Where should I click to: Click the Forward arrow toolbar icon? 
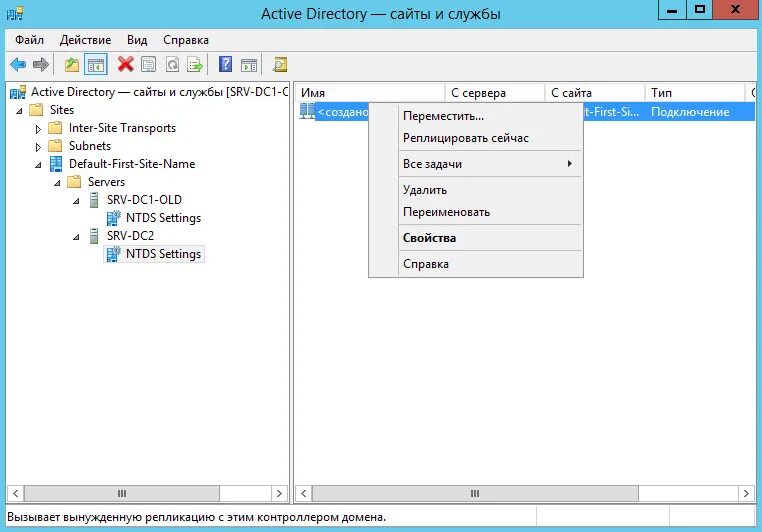[x=41, y=64]
